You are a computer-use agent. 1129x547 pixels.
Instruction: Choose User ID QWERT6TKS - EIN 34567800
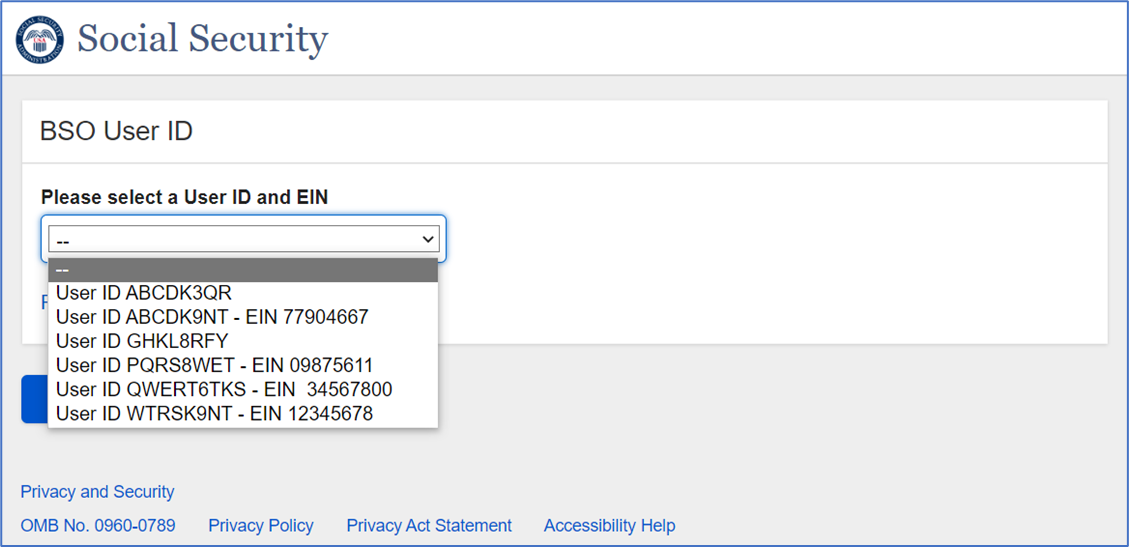point(224,389)
